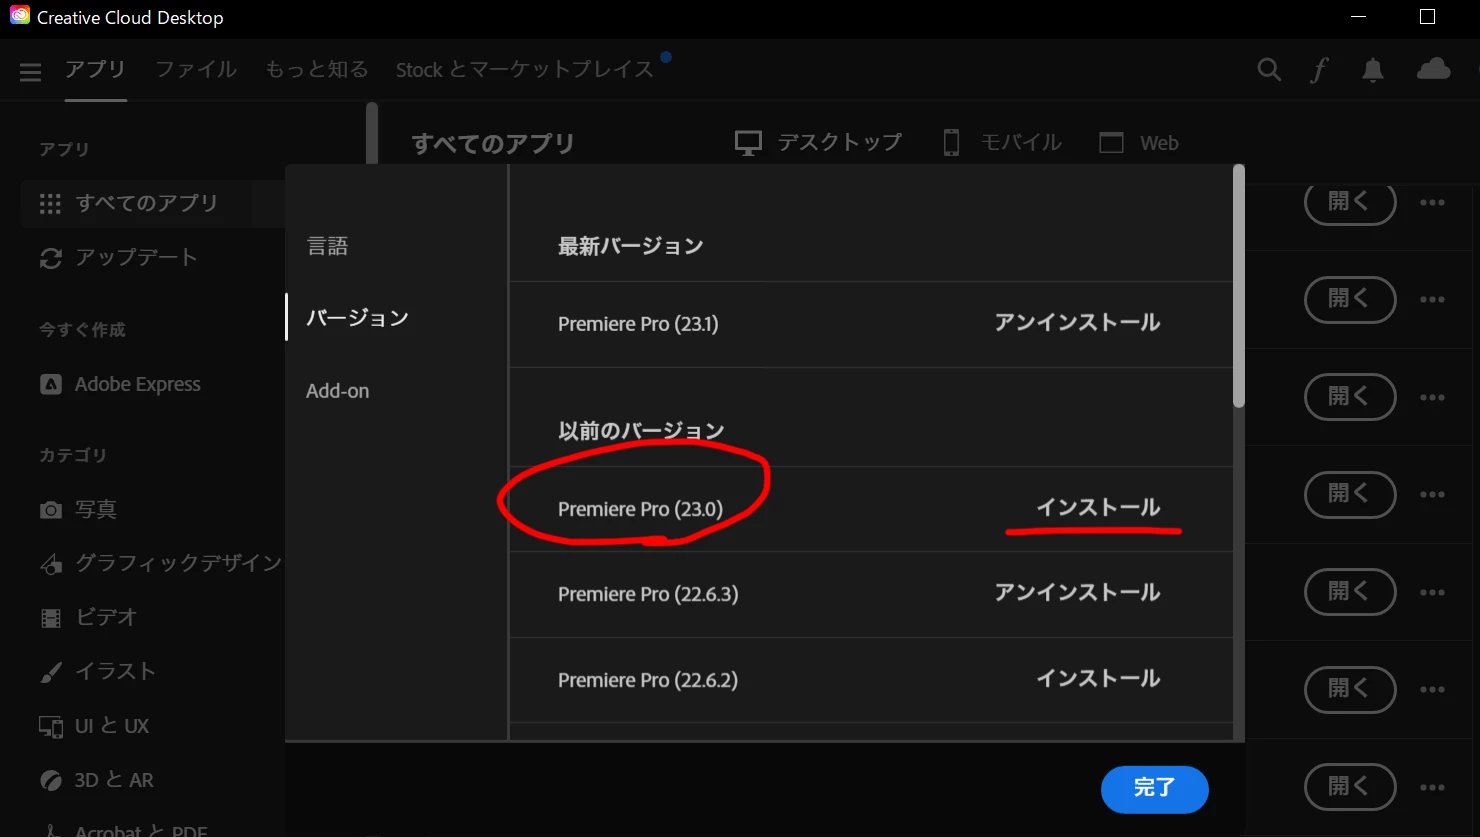Image resolution: width=1480 pixels, height=837 pixels.
Task: Select the grid icon beside すべてのアプリ
Action: coord(50,204)
